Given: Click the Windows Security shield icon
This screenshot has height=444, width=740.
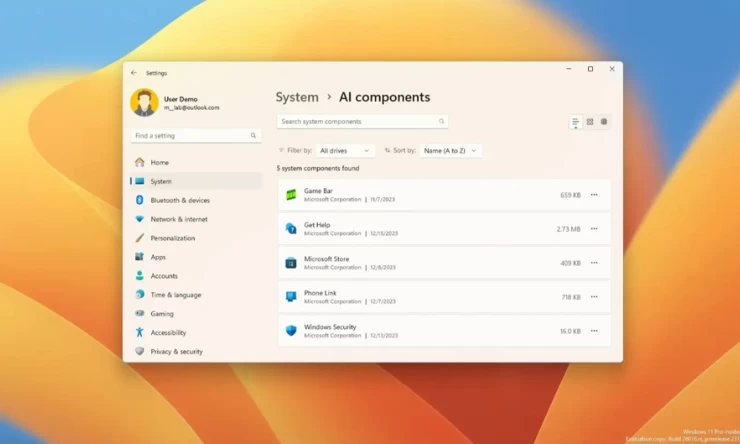Looking at the screenshot, I should (x=291, y=331).
